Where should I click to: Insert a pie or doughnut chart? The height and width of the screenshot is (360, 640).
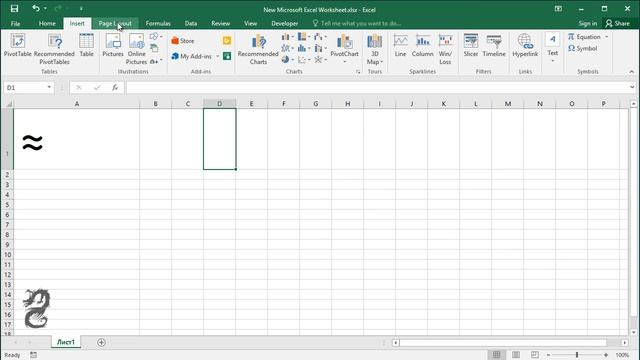[287, 60]
